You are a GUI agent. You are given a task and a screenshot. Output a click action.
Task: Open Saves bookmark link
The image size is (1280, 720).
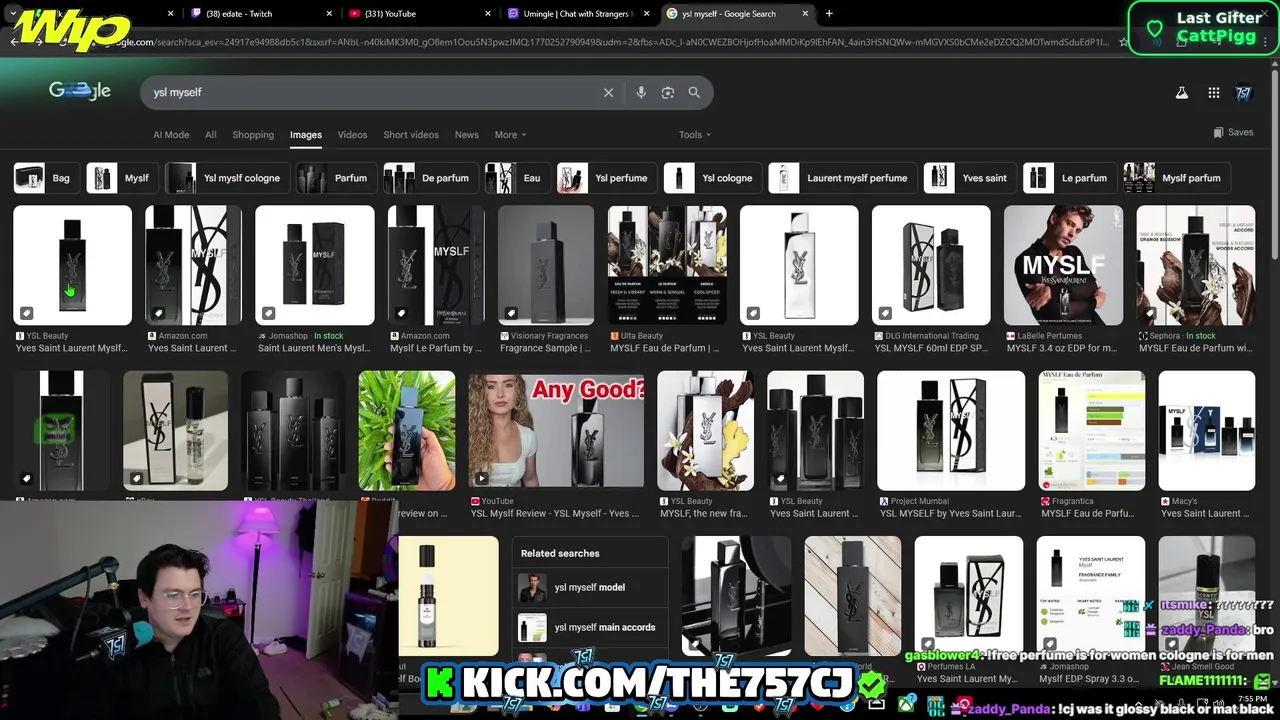pos(1233,132)
